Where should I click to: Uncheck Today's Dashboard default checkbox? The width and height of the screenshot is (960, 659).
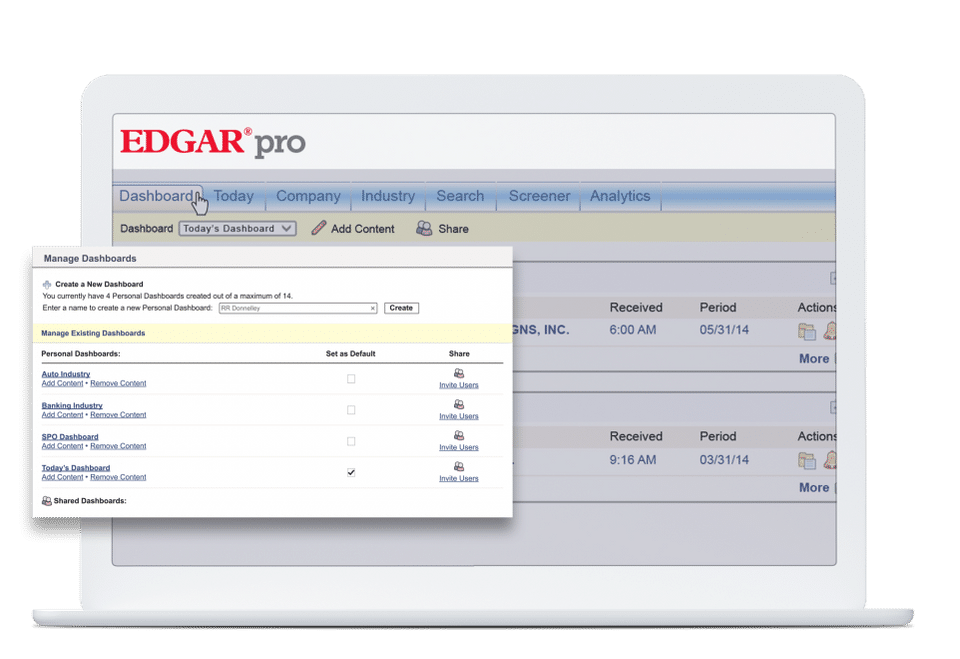pos(351,472)
